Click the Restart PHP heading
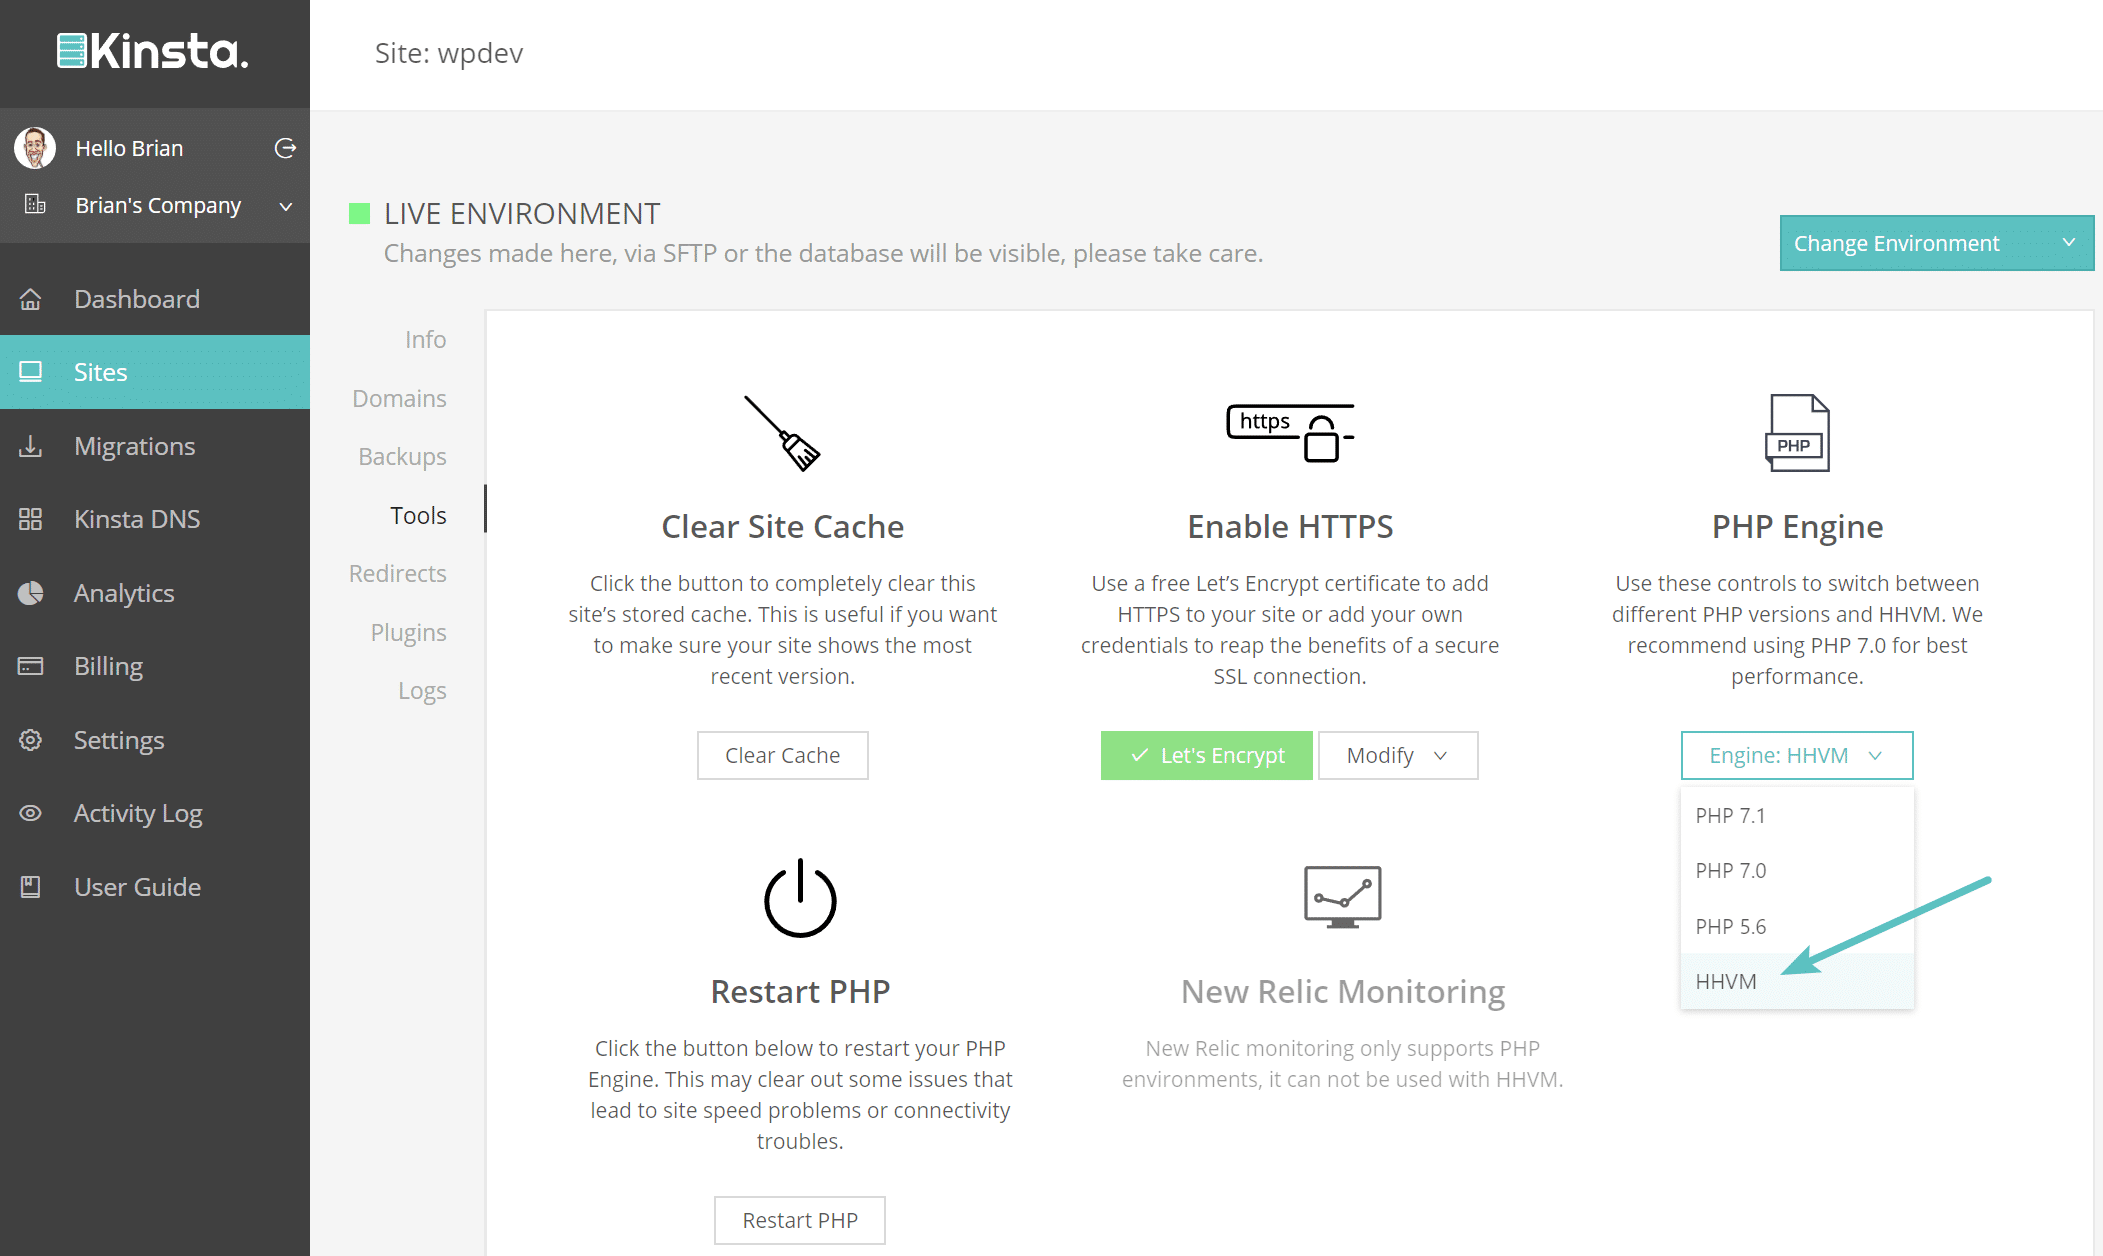 coord(800,991)
